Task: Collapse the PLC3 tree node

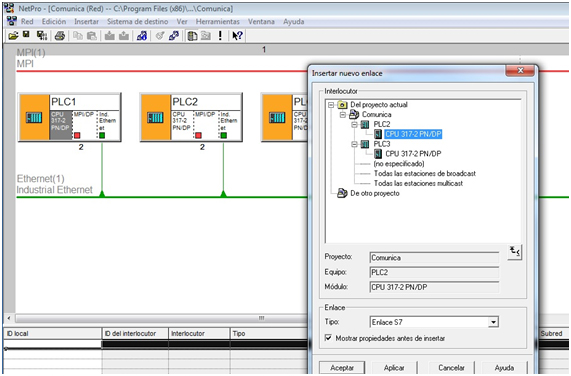Action: tap(354, 144)
